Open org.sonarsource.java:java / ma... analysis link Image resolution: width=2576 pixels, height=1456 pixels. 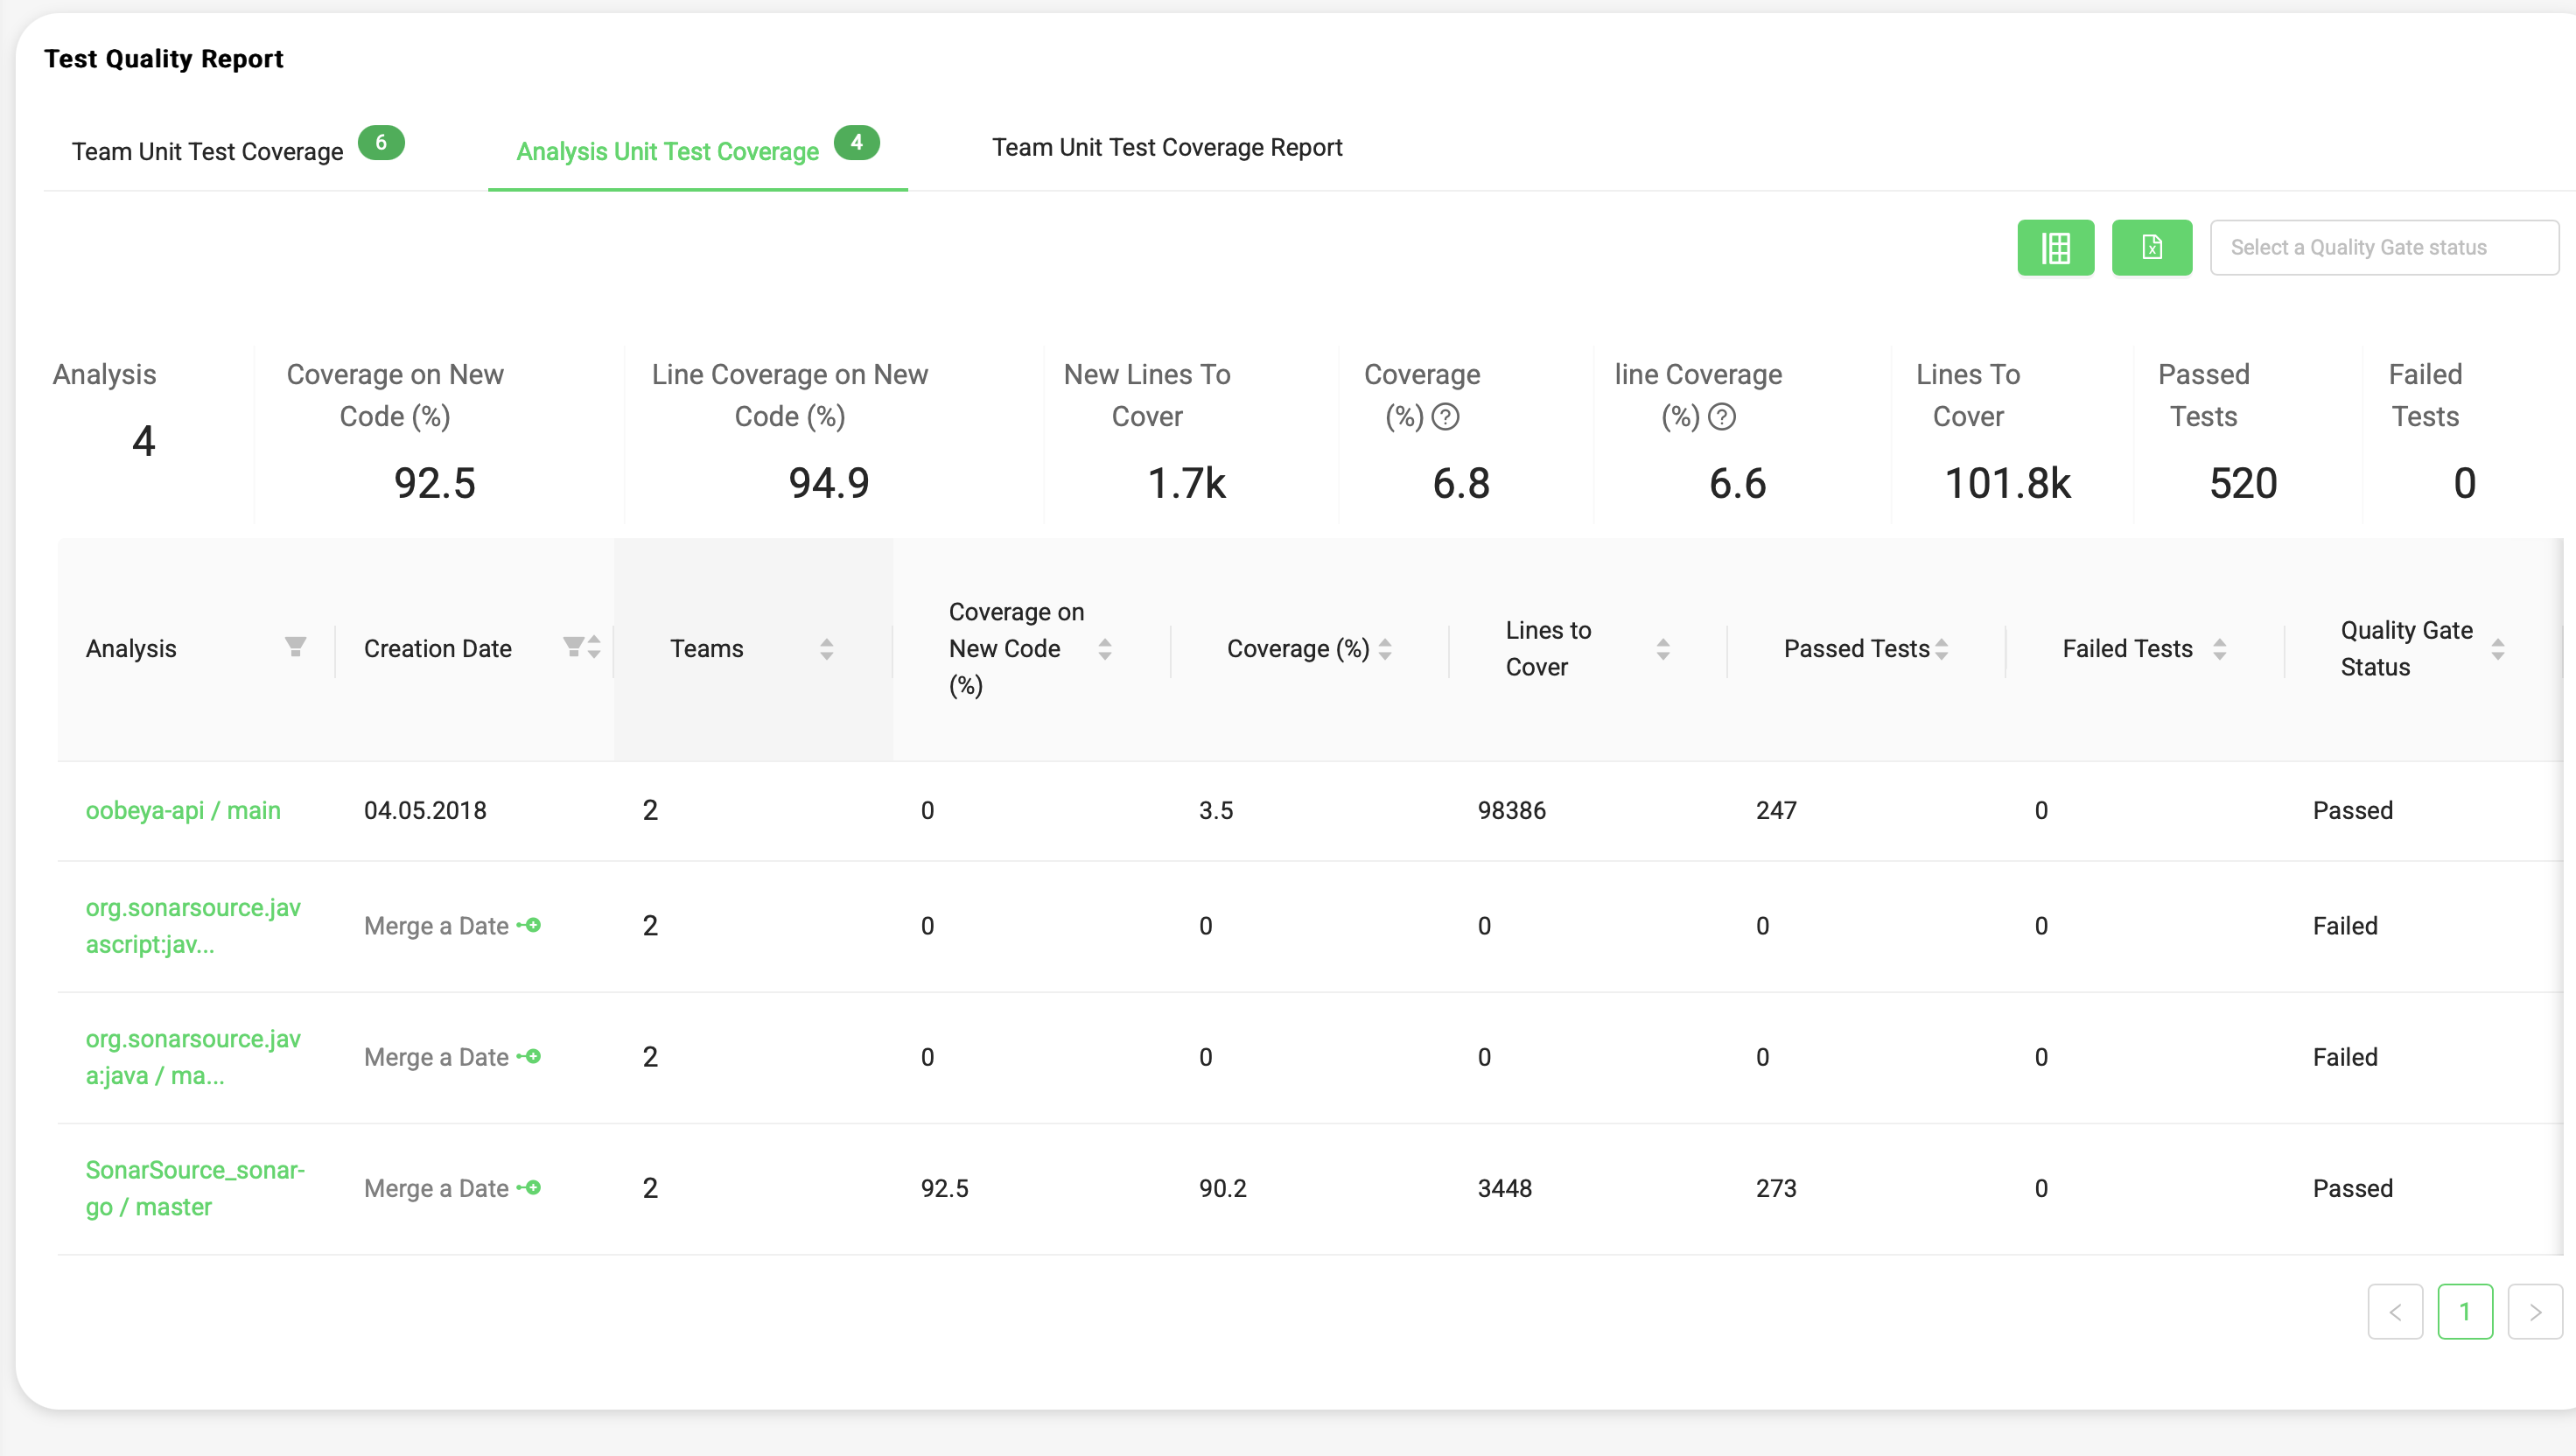pyautogui.click(x=192, y=1057)
